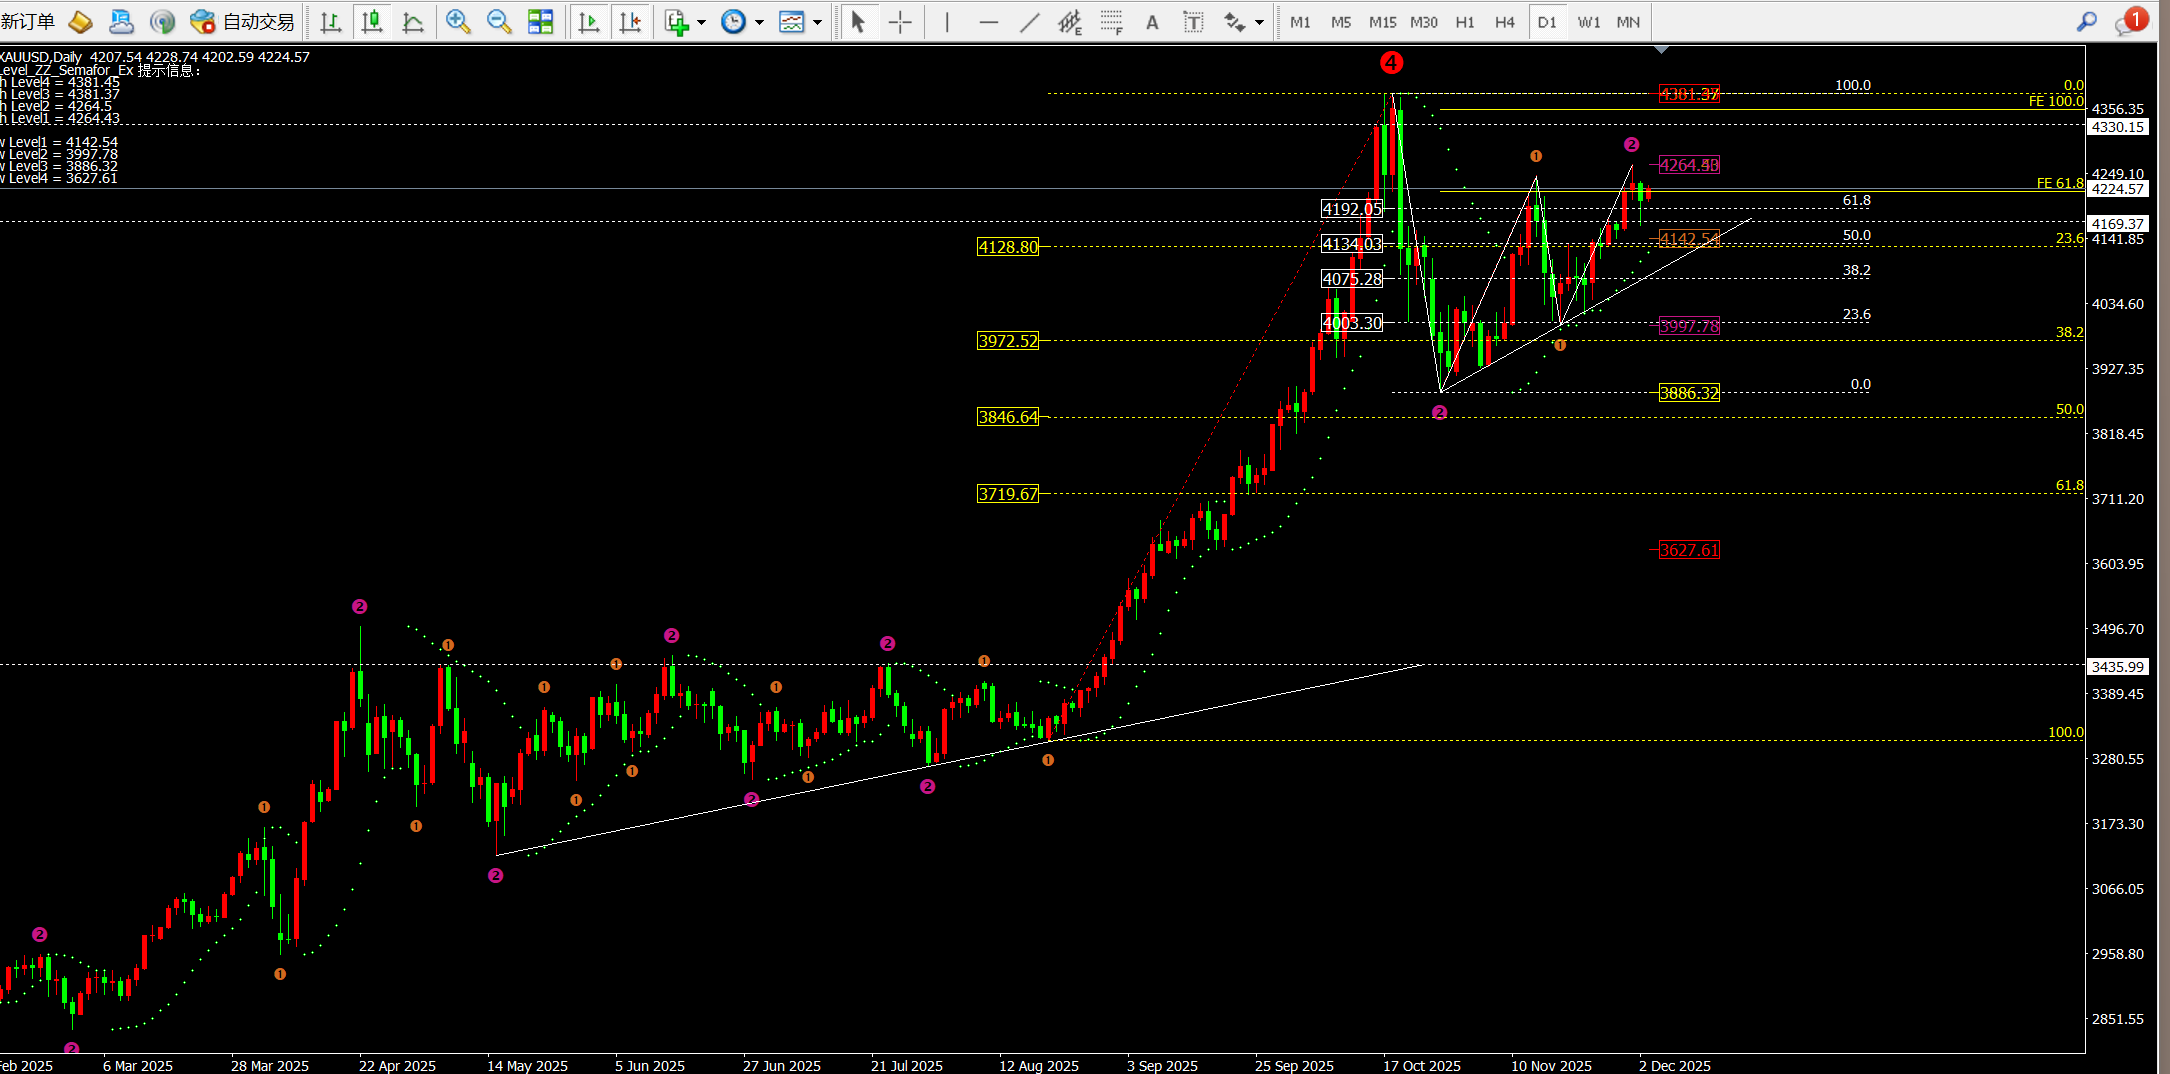Switch to the H4 timeframe

(1504, 22)
